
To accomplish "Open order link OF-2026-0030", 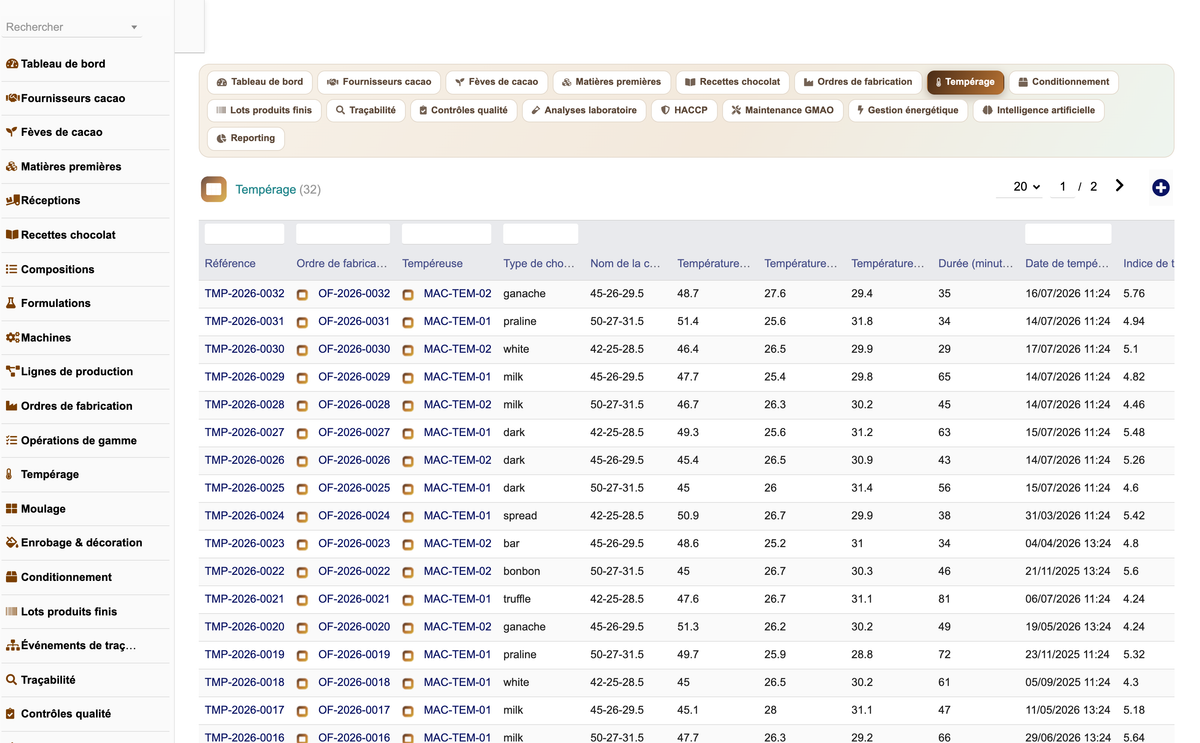I will [x=354, y=350].
